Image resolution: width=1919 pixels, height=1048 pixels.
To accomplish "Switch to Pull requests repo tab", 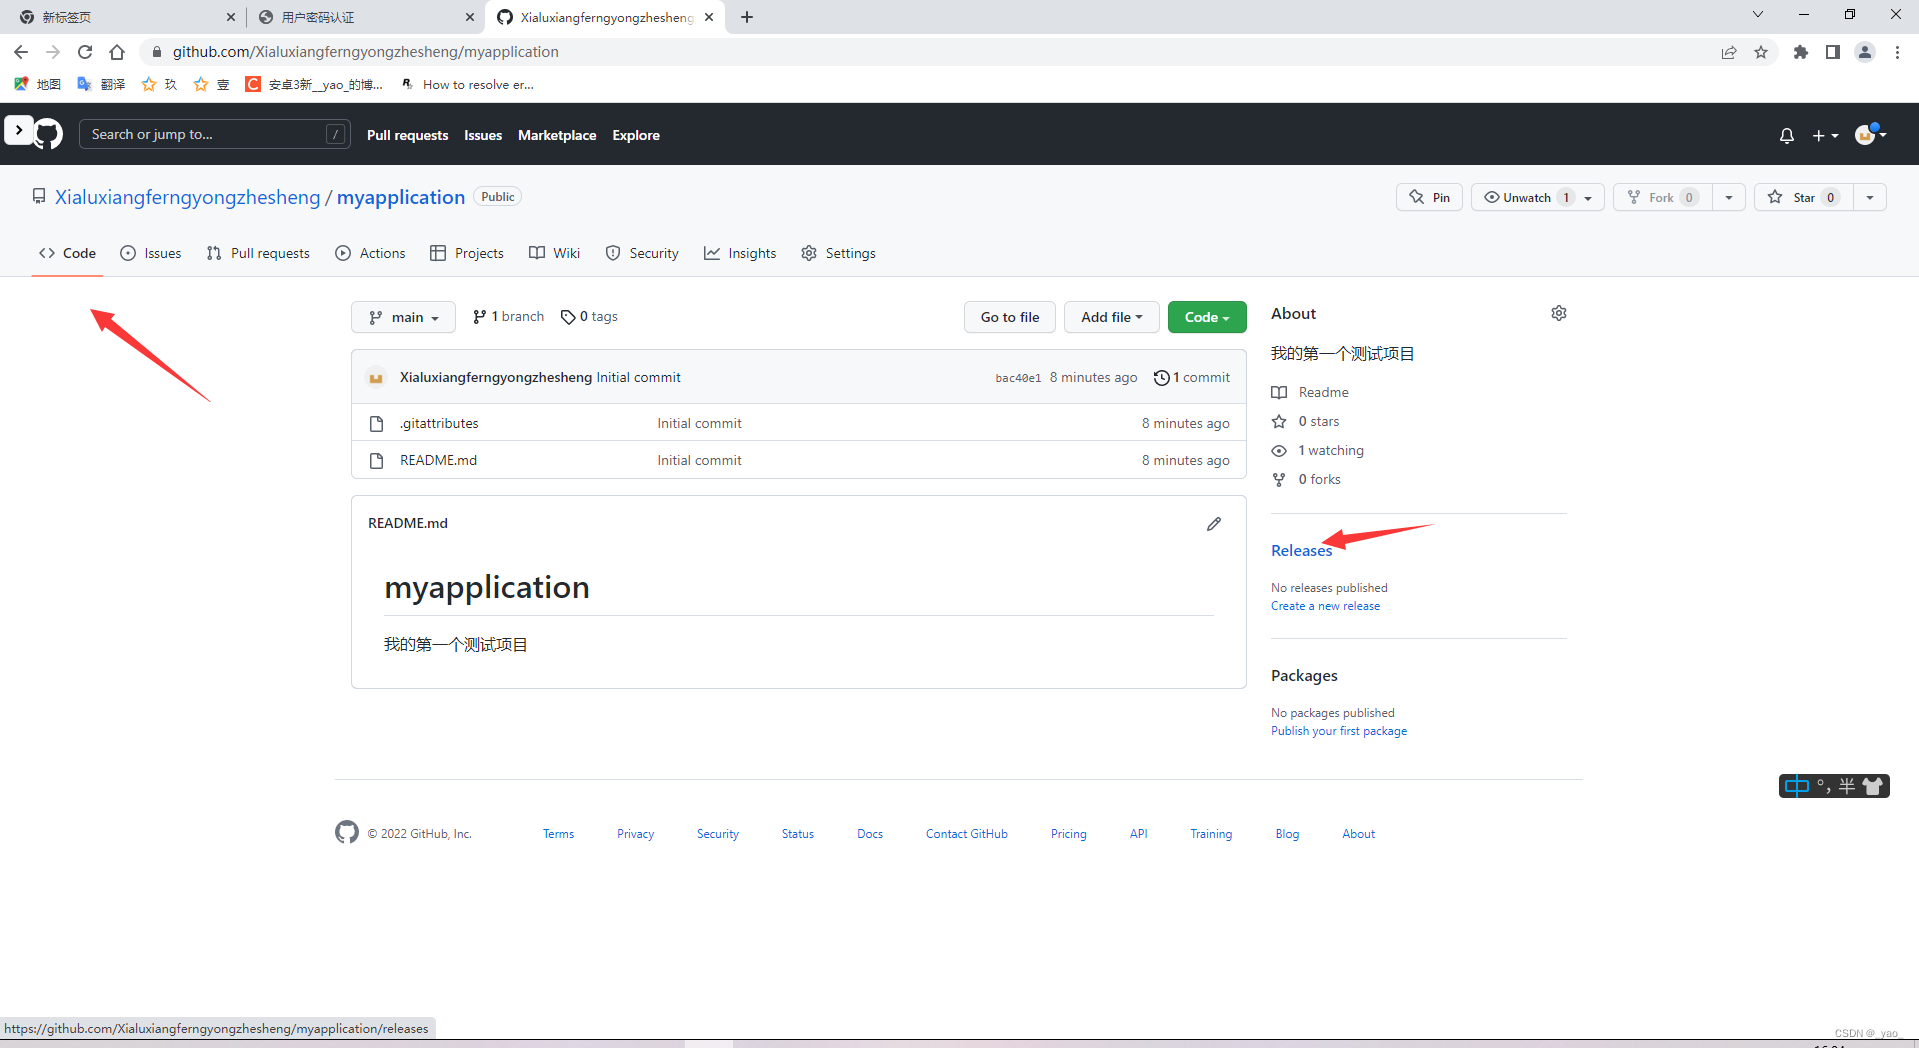I will (258, 253).
